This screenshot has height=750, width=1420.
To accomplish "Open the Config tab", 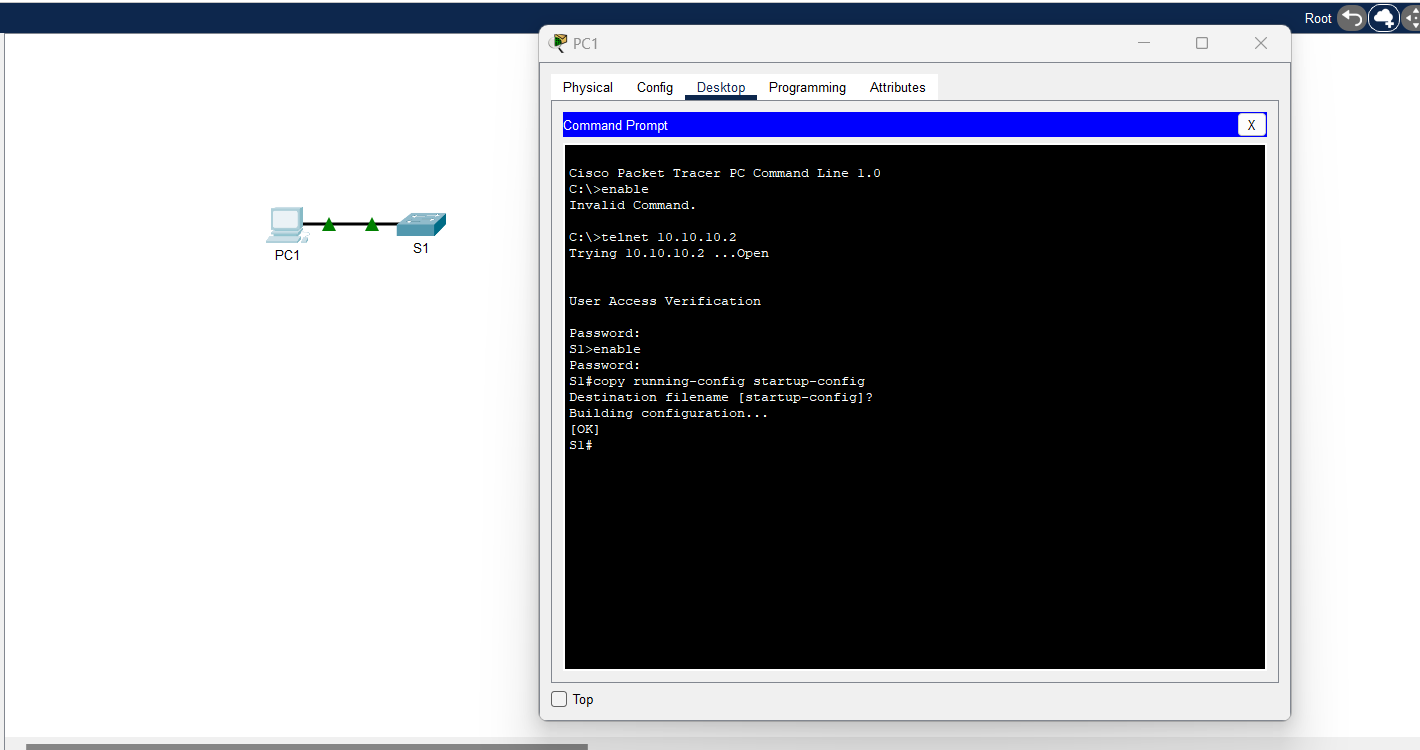I will (x=655, y=87).
